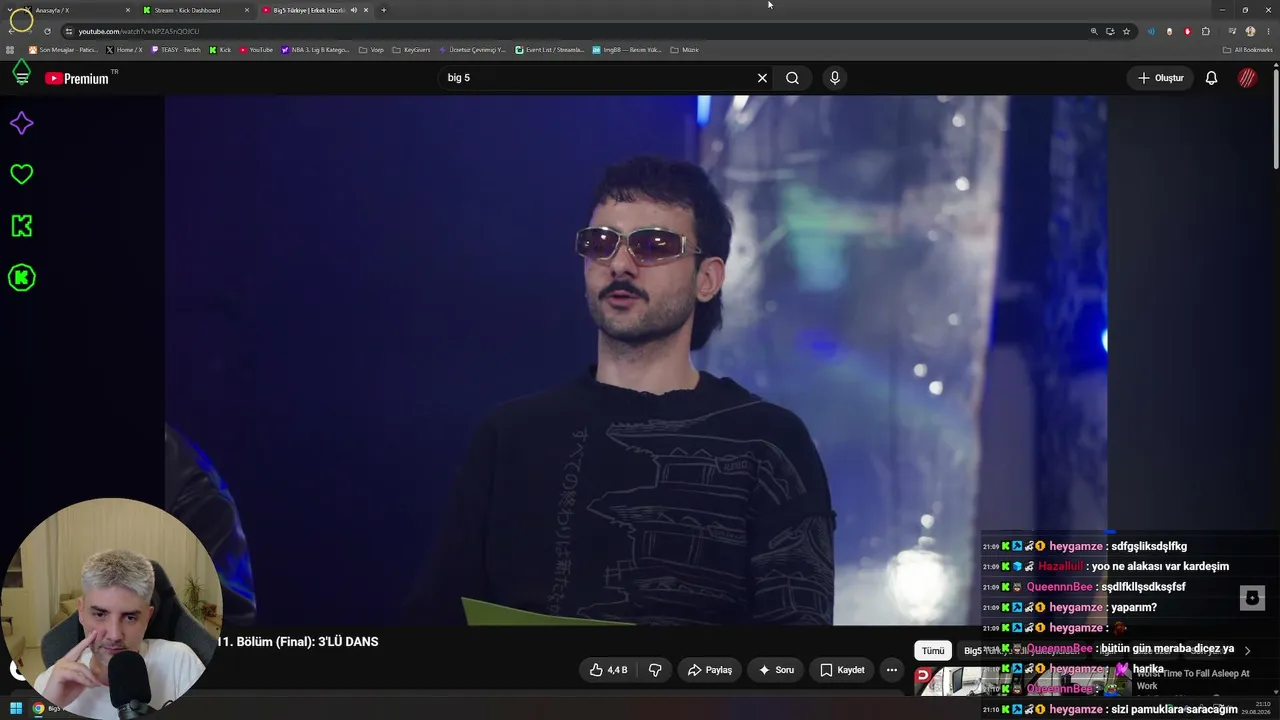The height and width of the screenshot is (720, 1280).
Task: Click the grey square icon beside chat
Action: pos(1252,598)
